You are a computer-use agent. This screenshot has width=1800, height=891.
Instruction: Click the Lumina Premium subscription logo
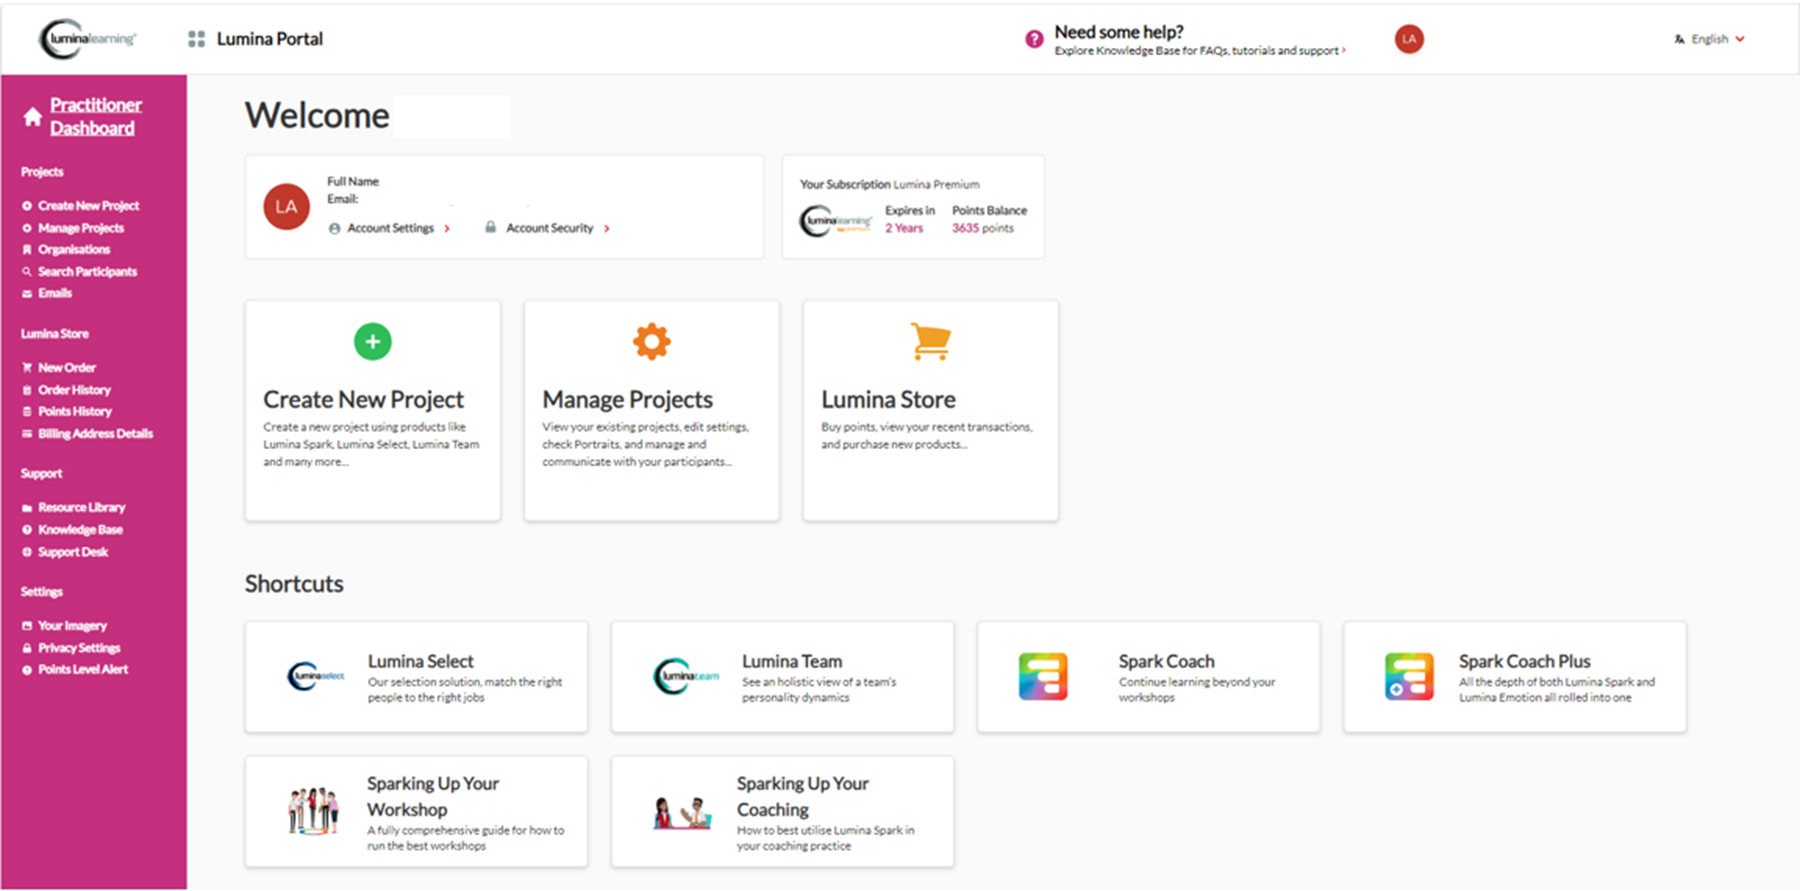(x=836, y=221)
